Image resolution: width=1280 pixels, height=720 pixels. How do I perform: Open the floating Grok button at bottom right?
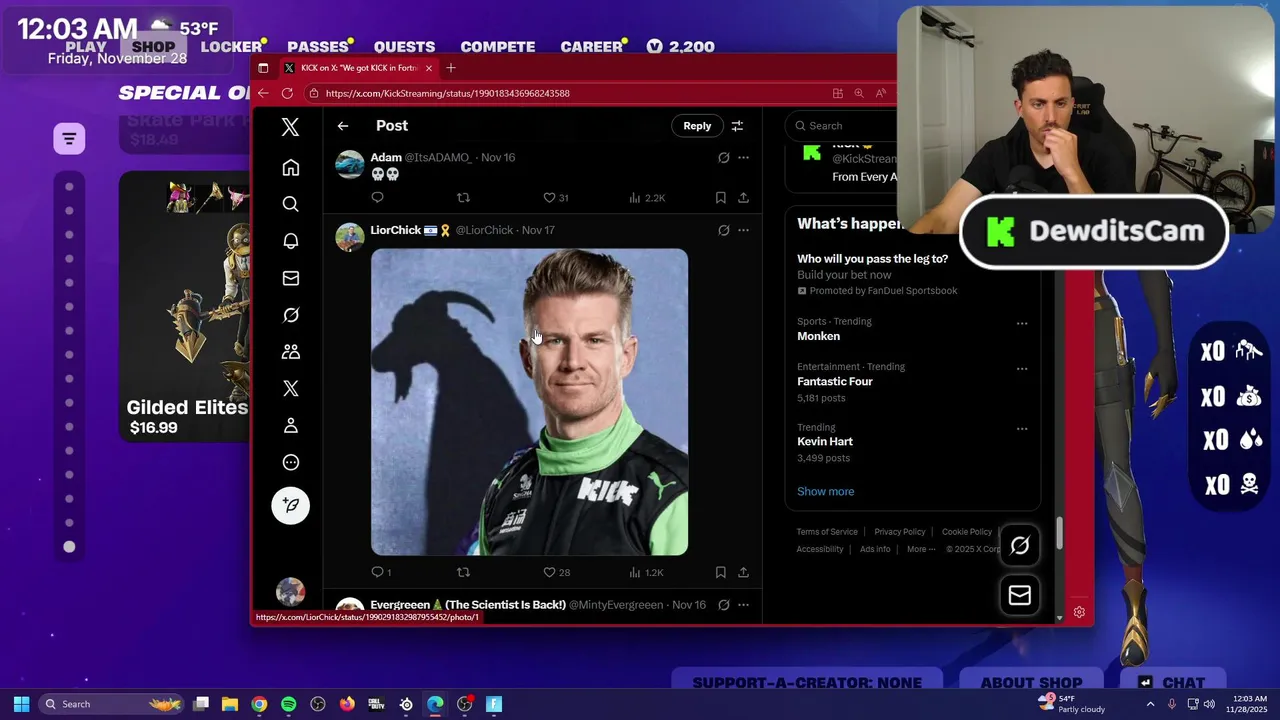(x=1020, y=545)
